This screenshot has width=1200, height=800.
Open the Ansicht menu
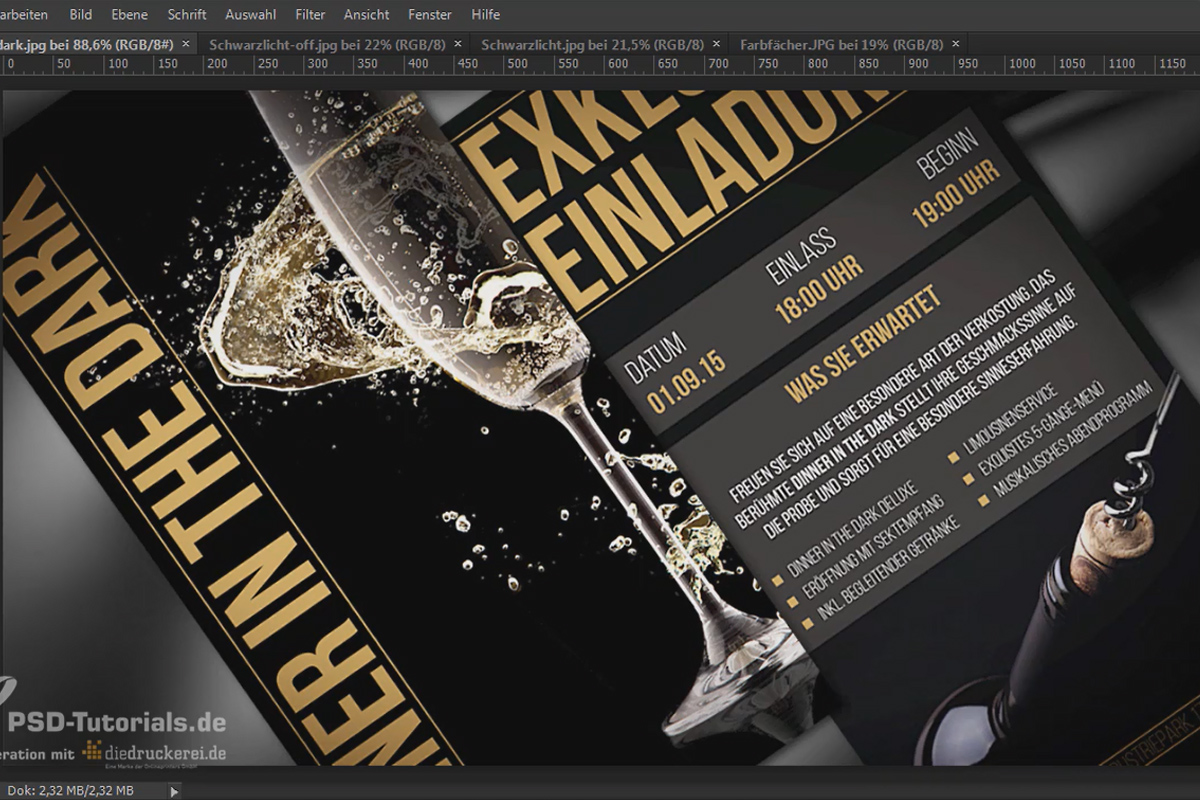coord(367,15)
